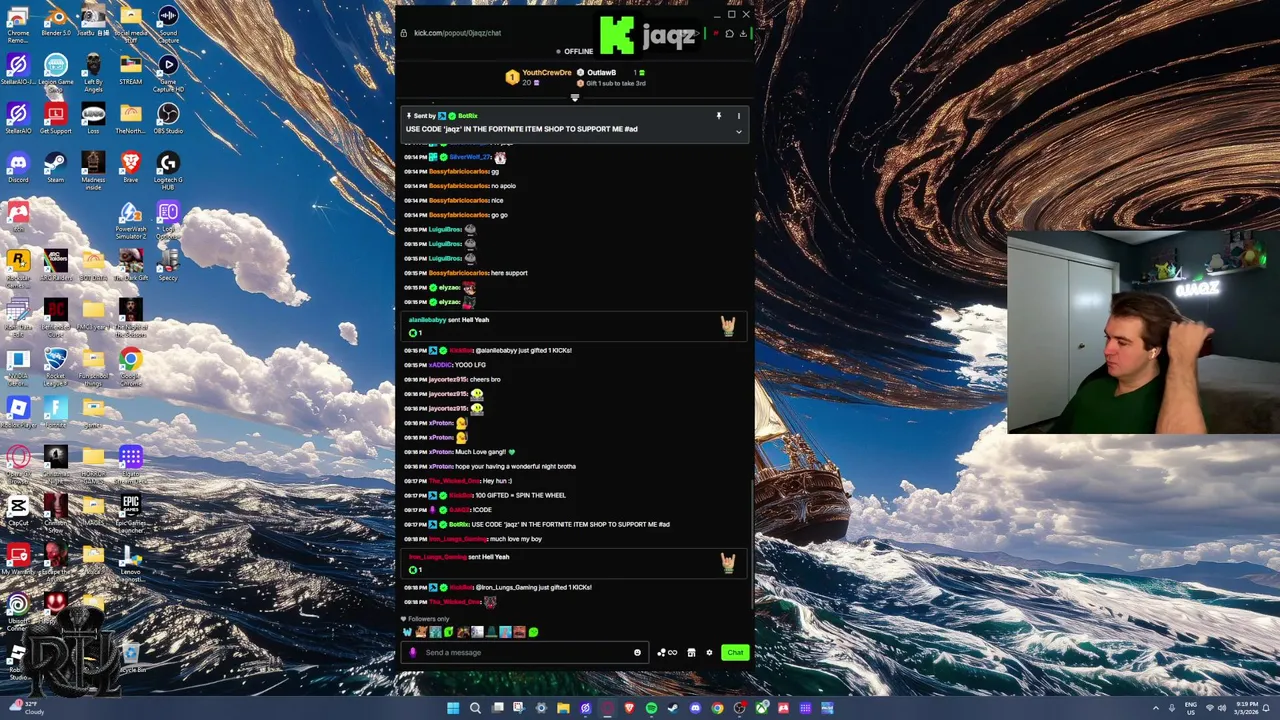Open the volume control in system tray
Image resolution: width=1280 pixels, height=720 pixels.
point(1221,708)
